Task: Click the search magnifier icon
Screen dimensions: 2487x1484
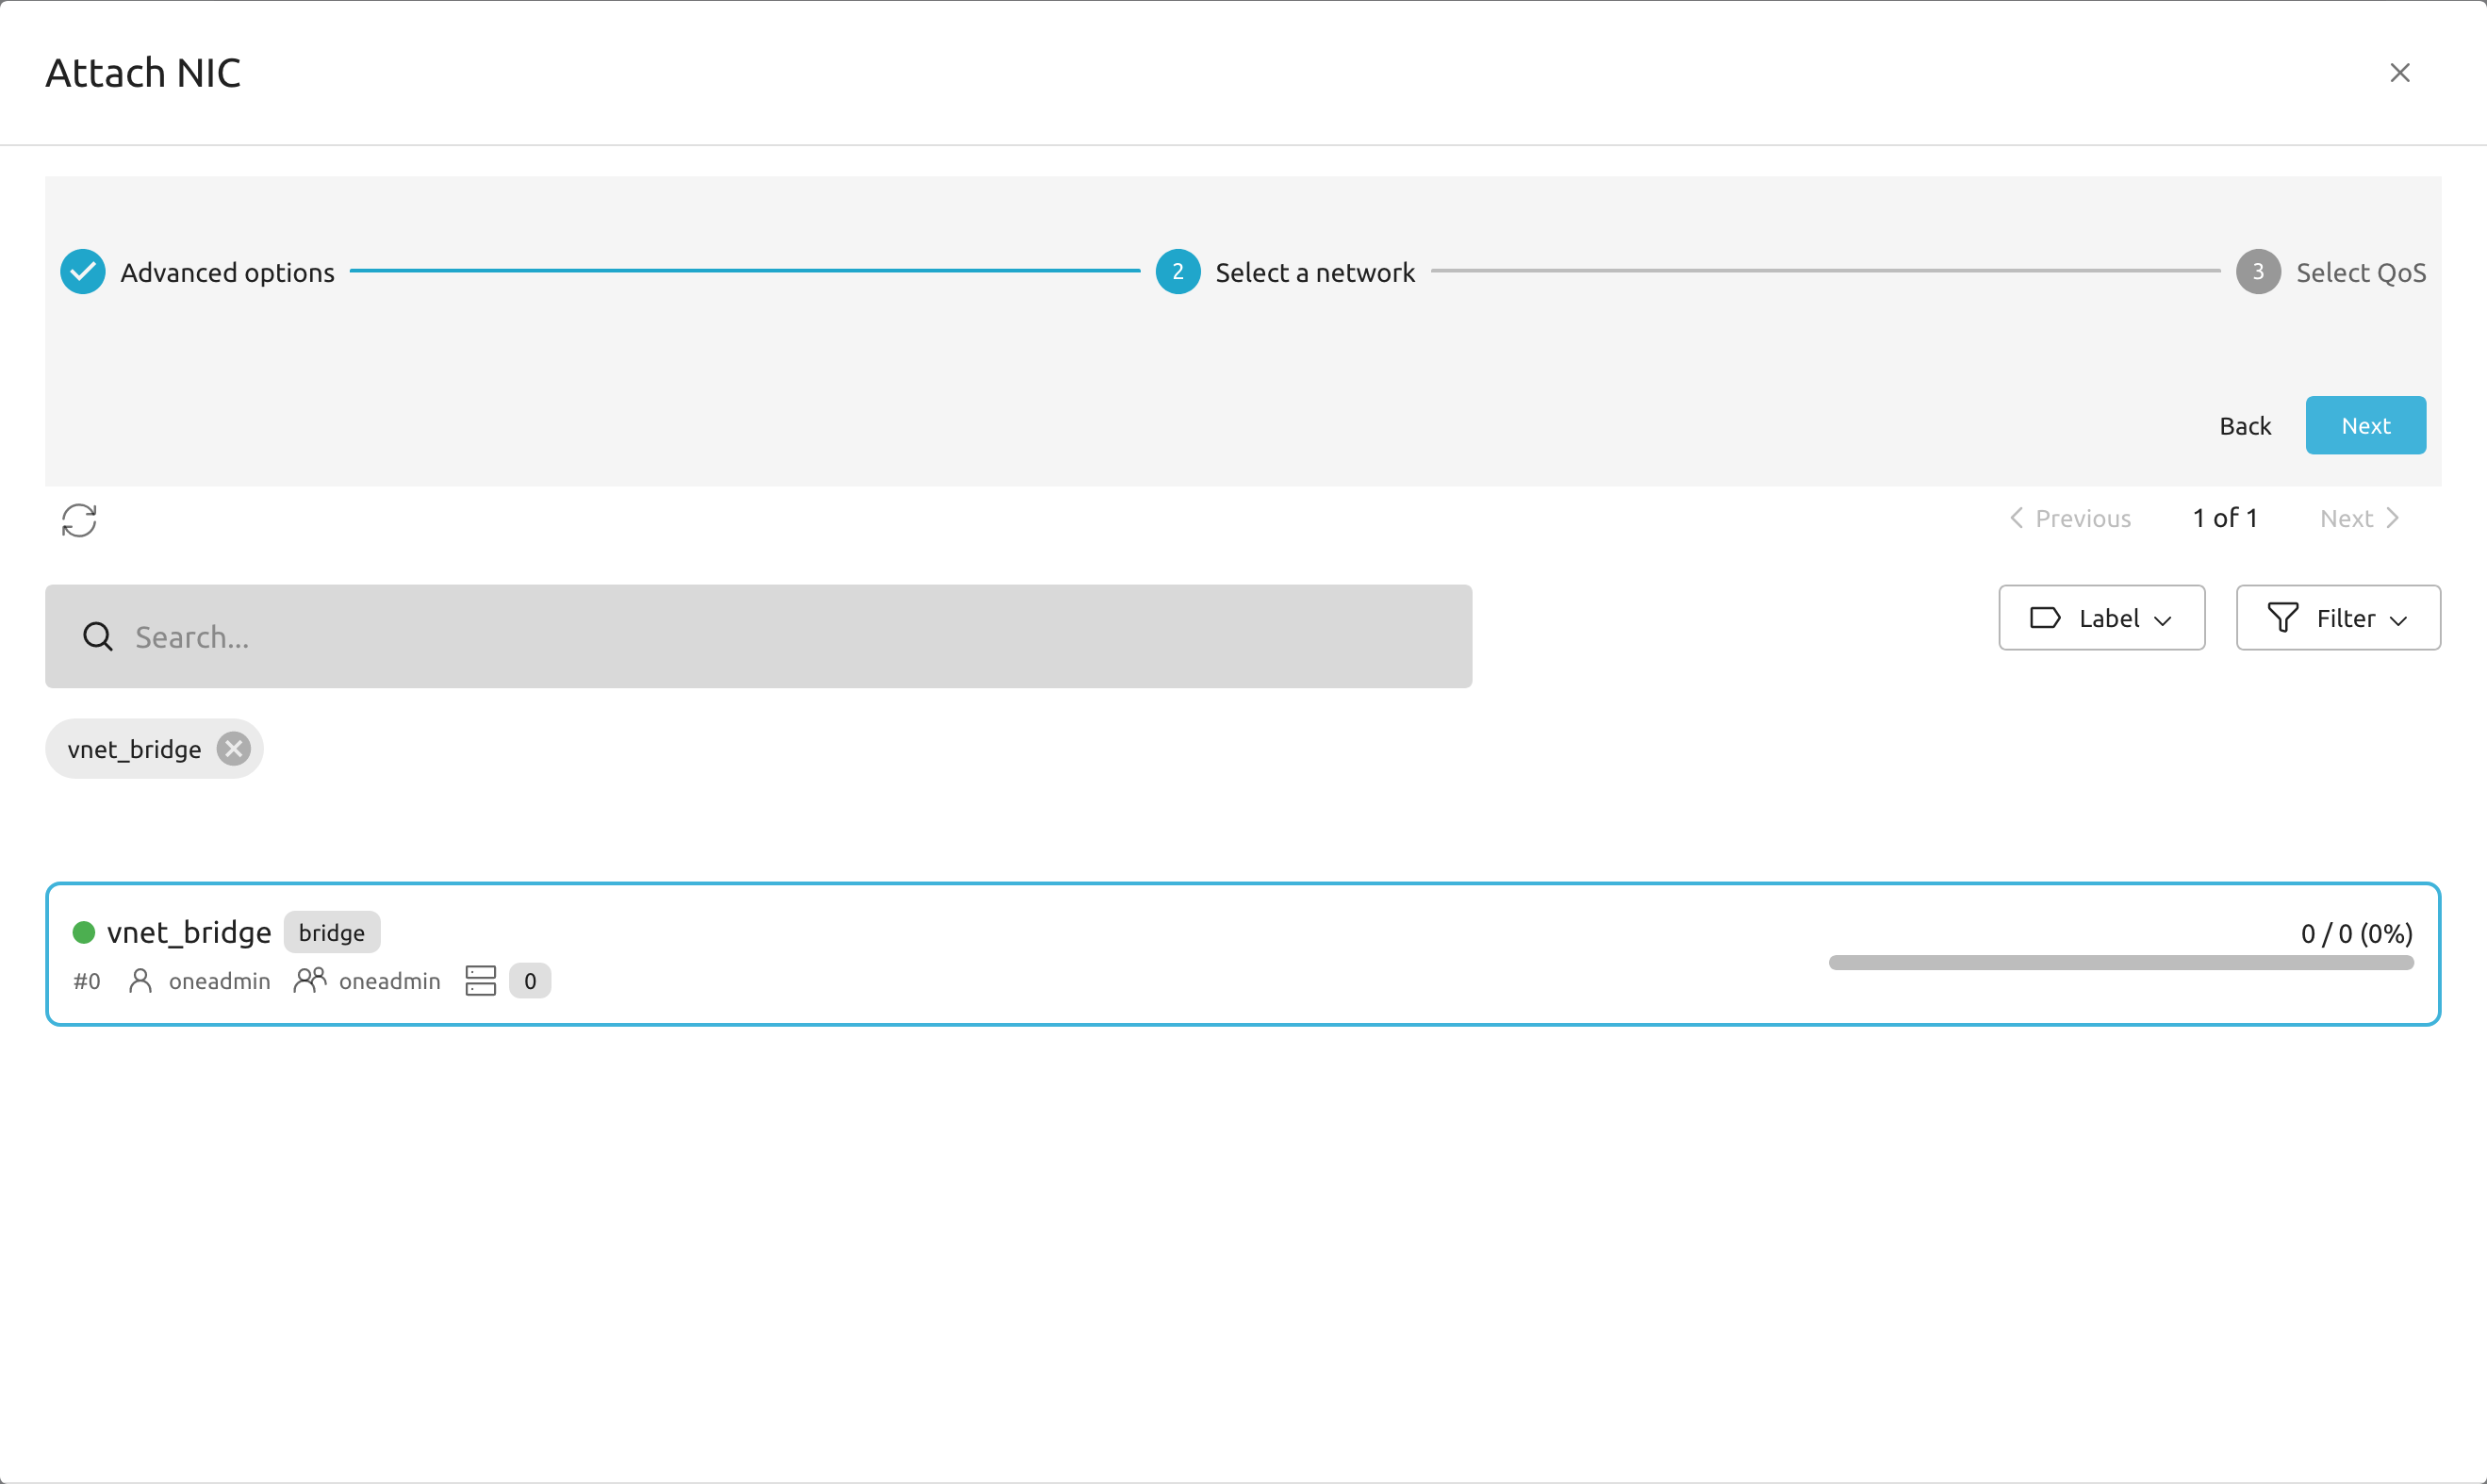Action: click(x=99, y=636)
